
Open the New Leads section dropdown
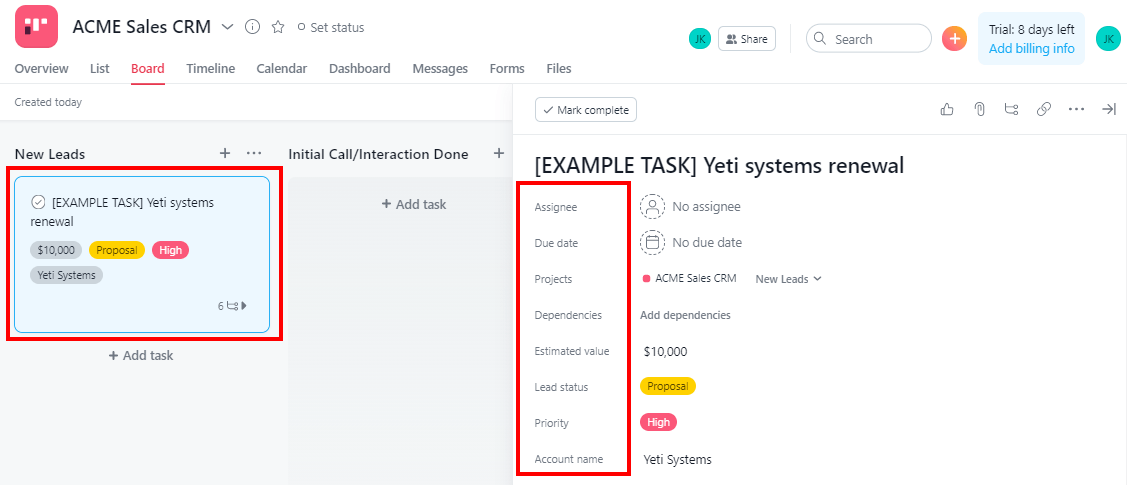[x=788, y=279]
